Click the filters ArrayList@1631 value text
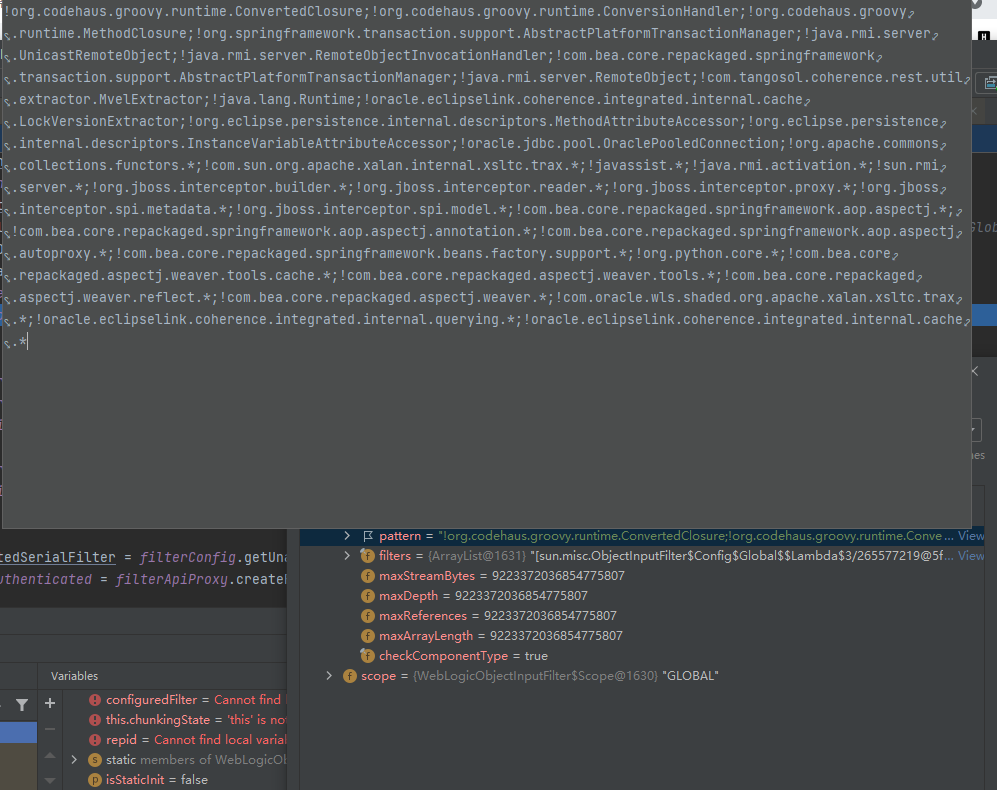 pyautogui.click(x=477, y=555)
